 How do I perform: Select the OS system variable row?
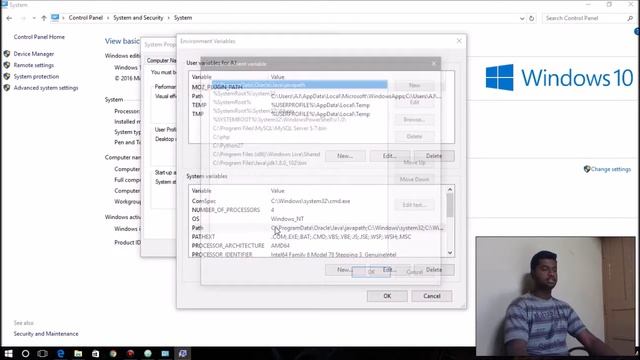318,219
